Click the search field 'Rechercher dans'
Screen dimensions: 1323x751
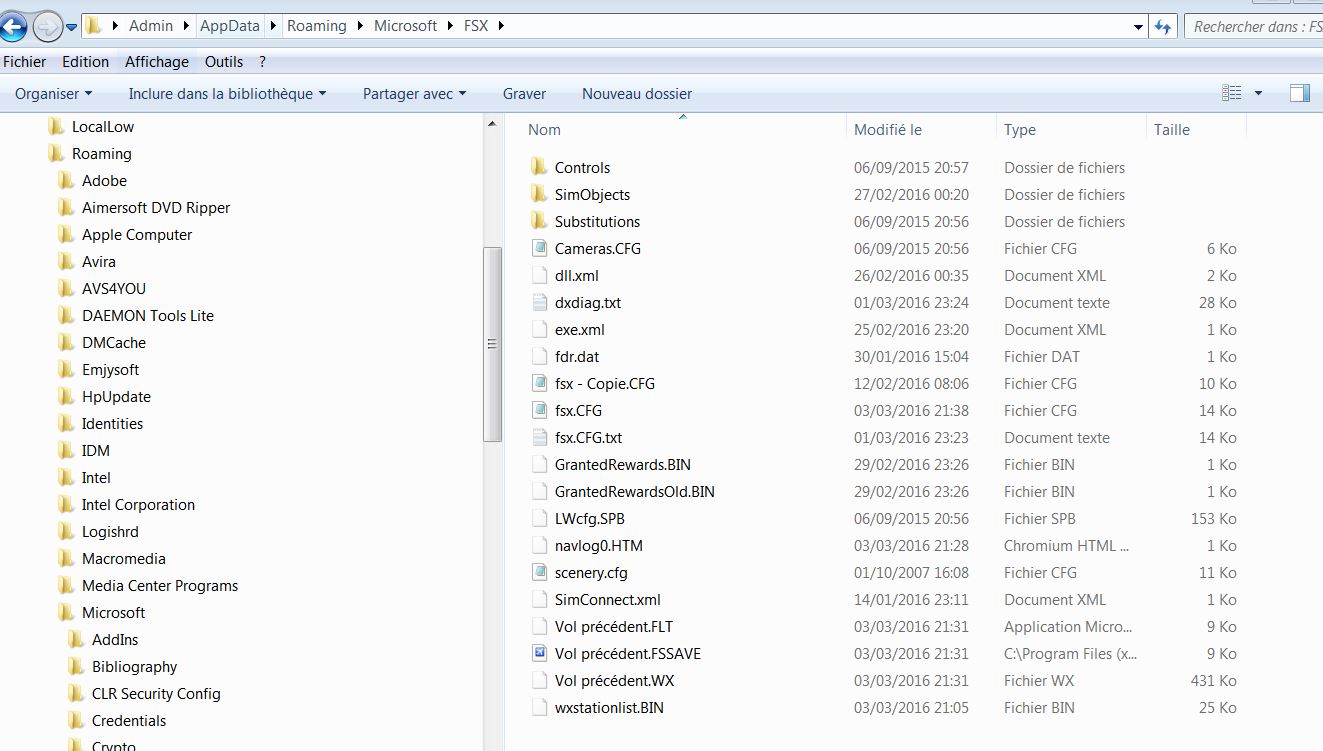1254,27
